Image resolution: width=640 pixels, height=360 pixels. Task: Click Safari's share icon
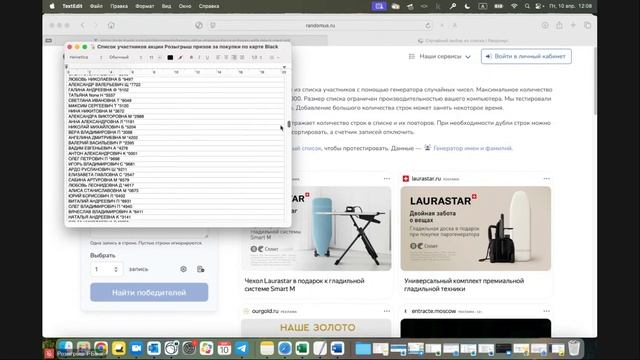click(559, 25)
